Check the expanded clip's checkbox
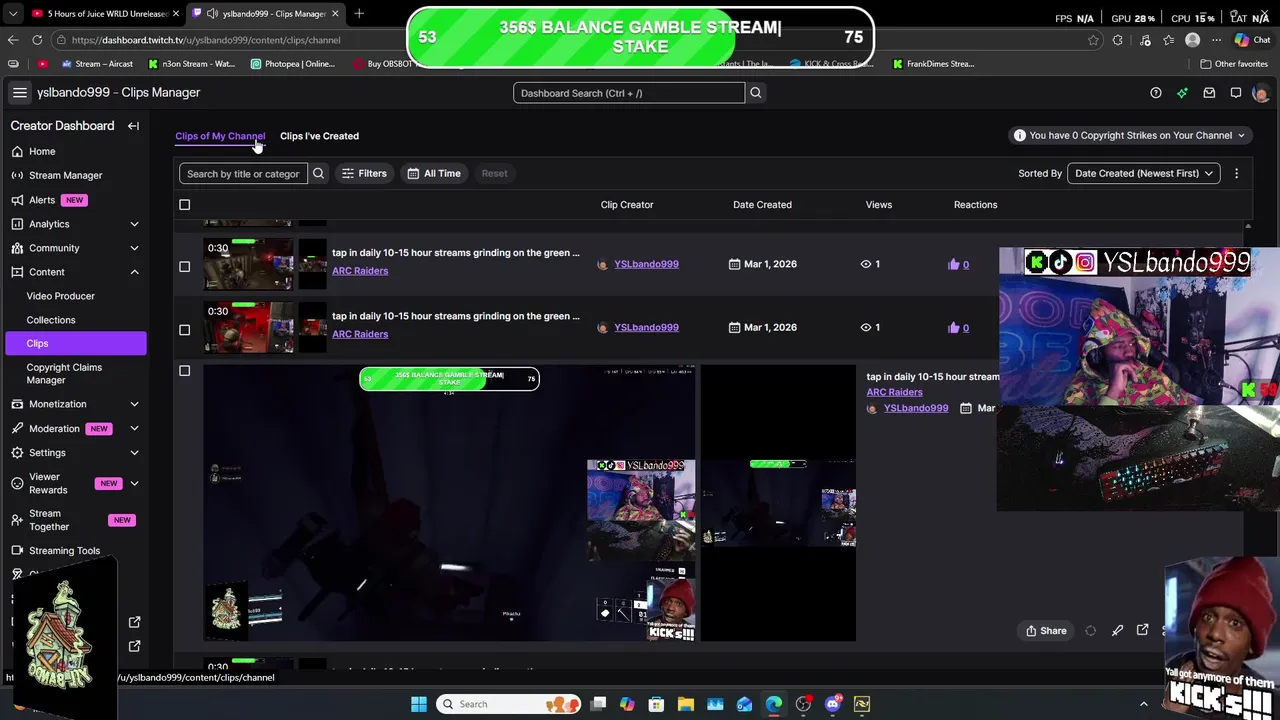Image resolution: width=1280 pixels, height=720 pixels. click(184, 371)
